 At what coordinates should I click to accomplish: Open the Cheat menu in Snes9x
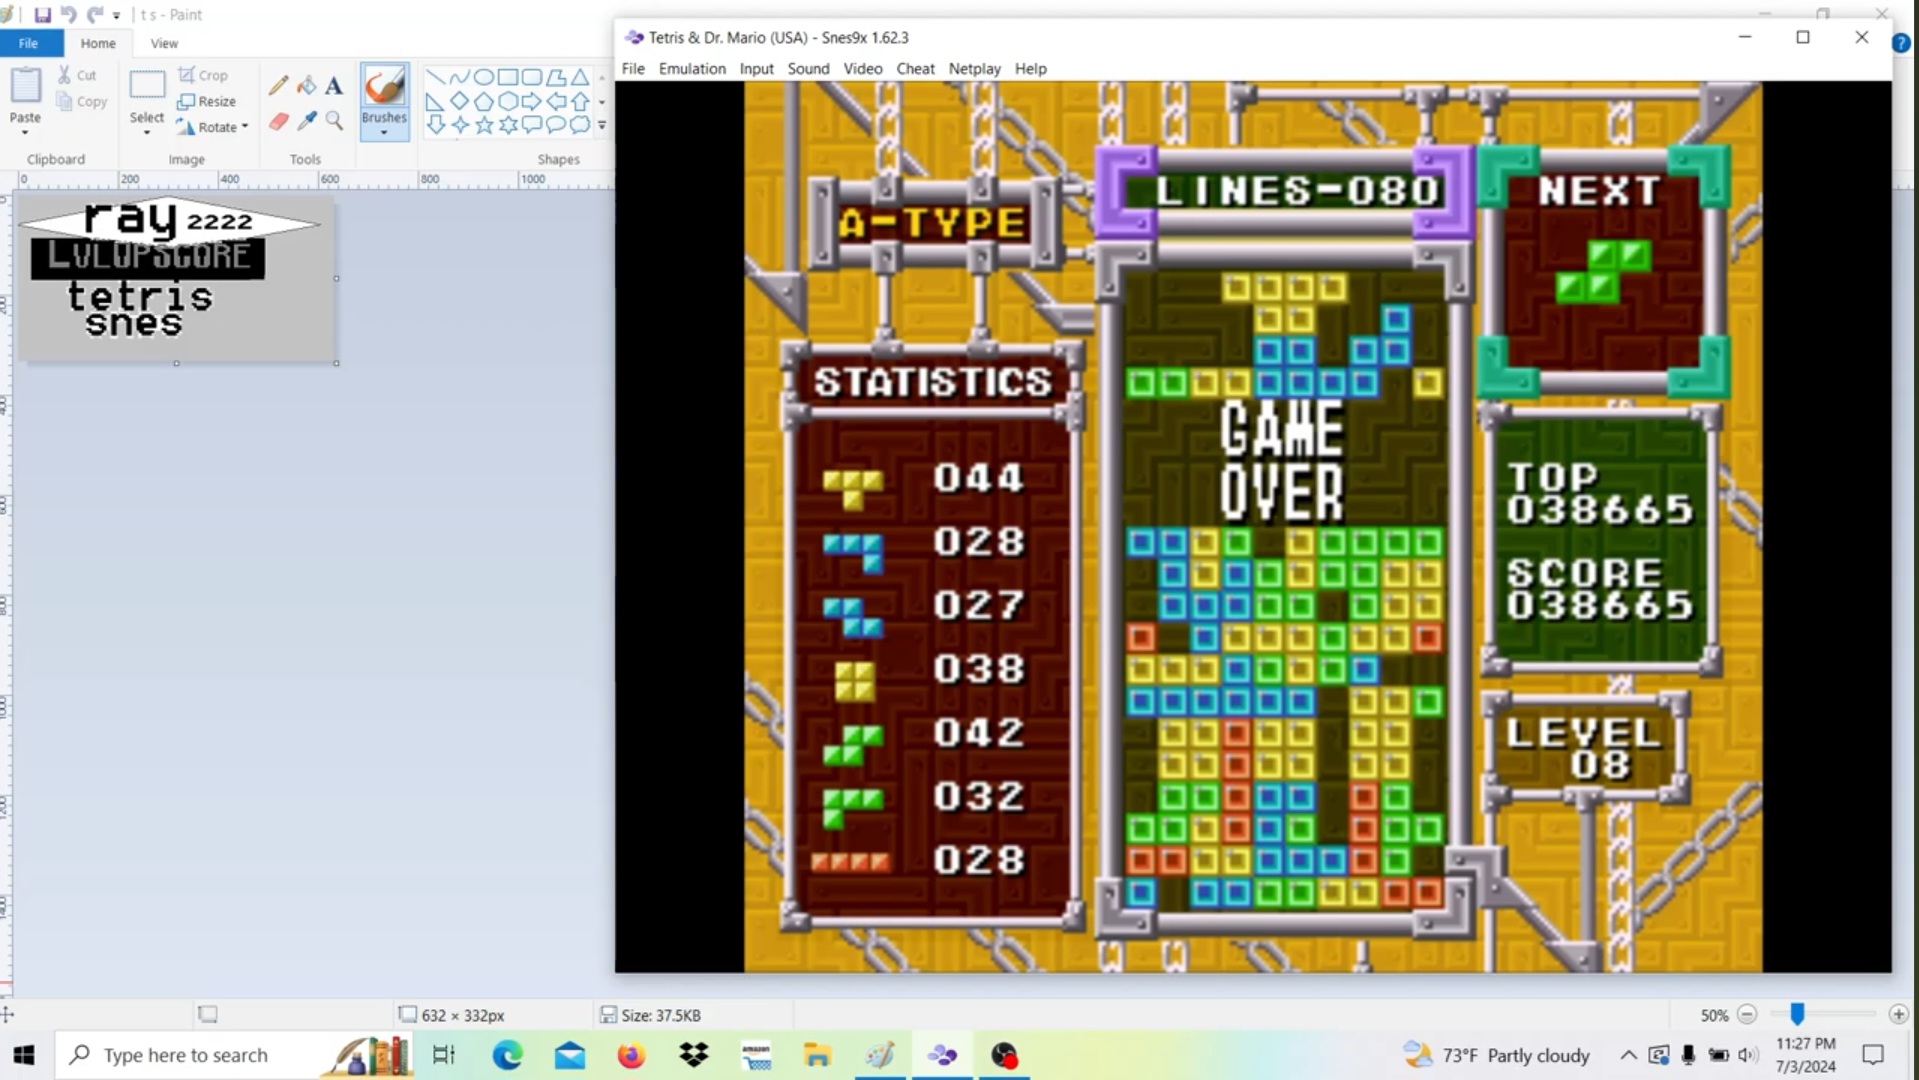pos(914,69)
